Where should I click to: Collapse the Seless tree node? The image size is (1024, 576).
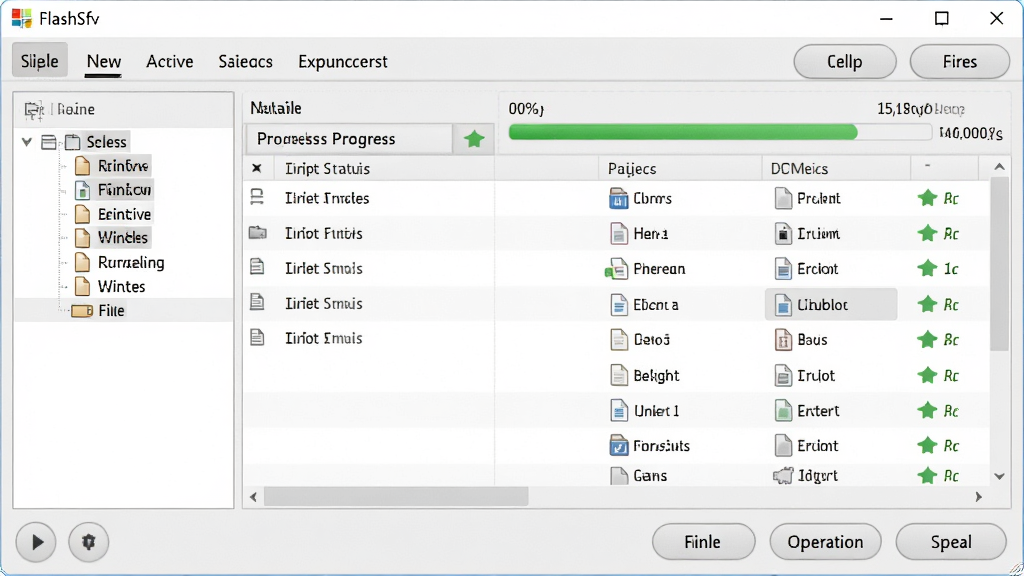27,142
